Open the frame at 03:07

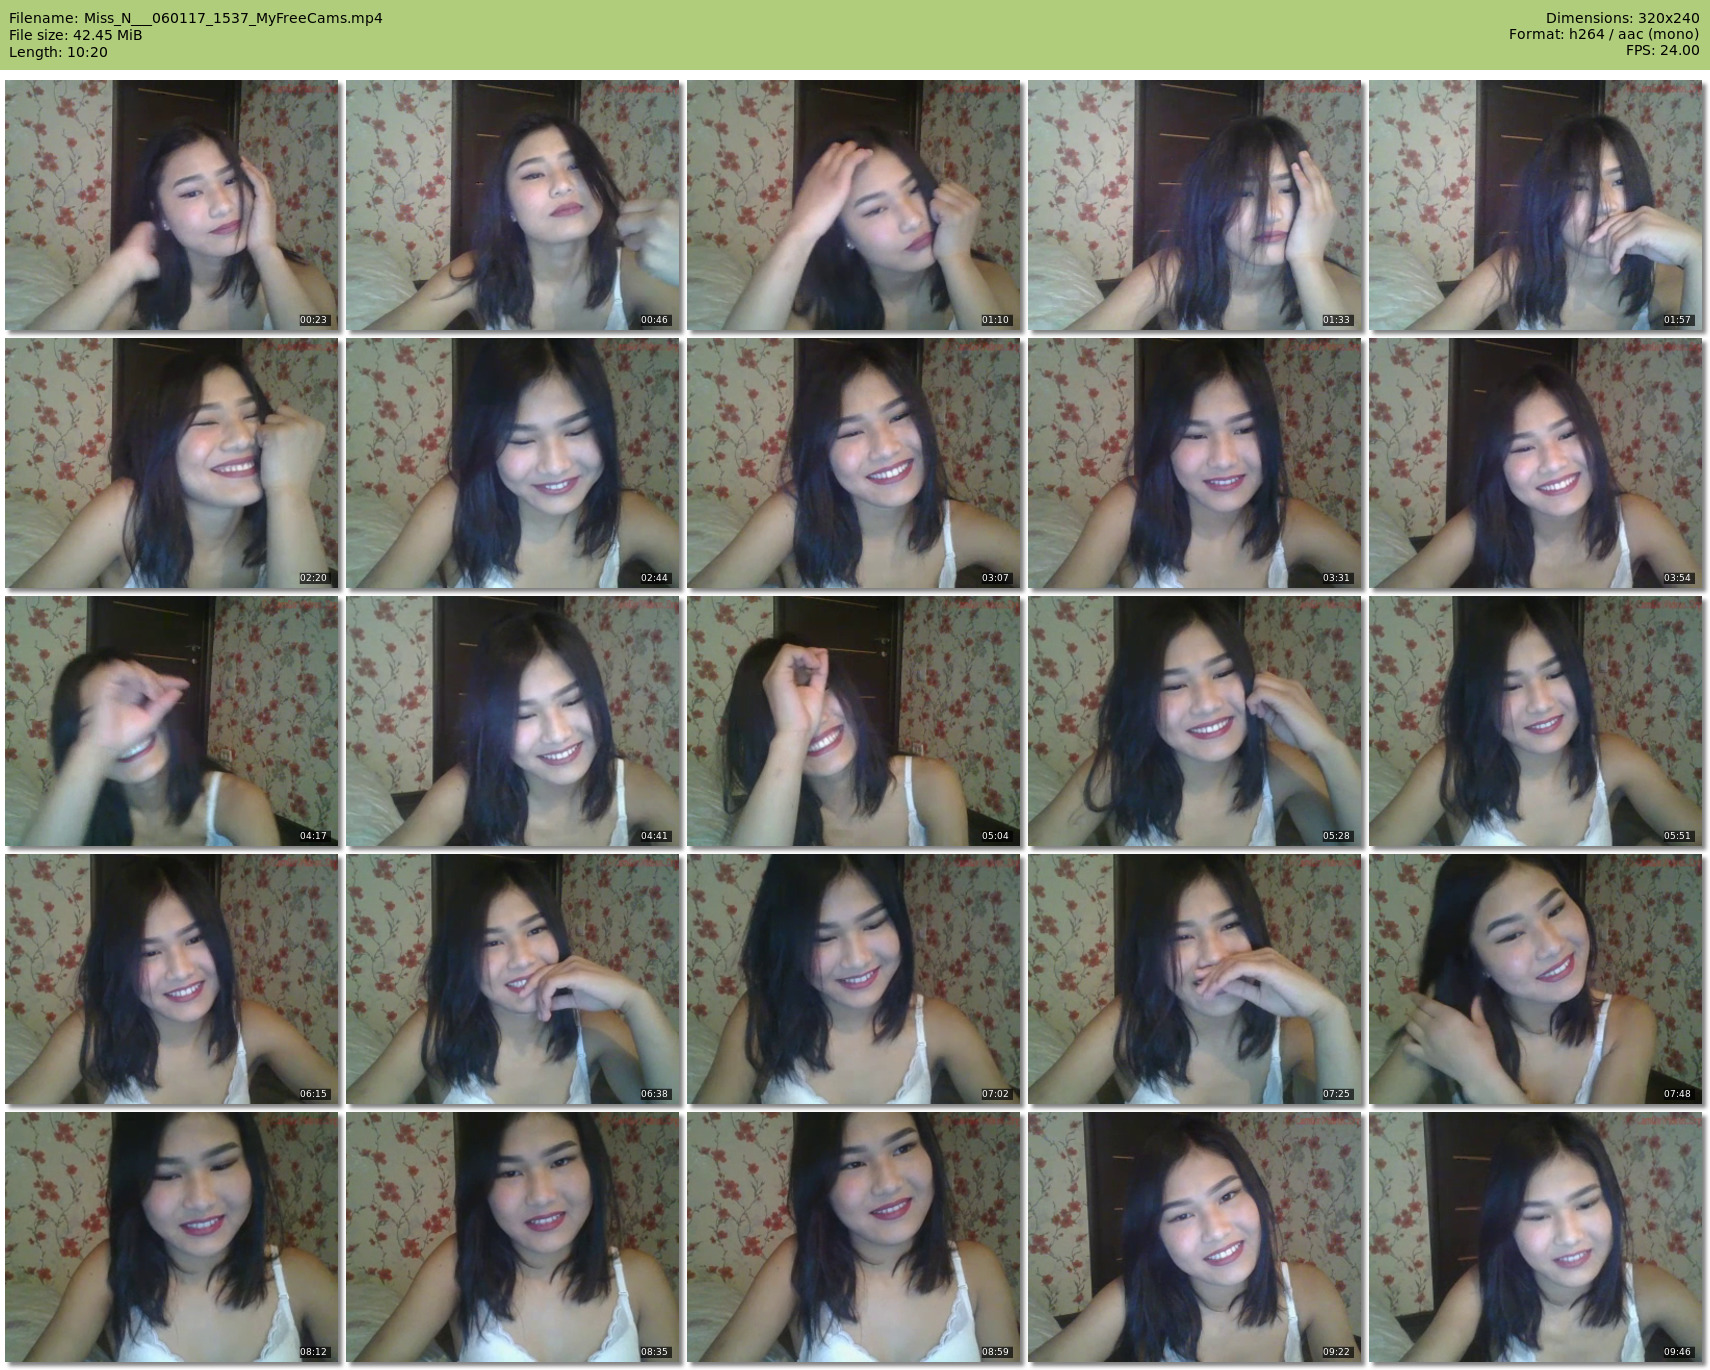(x=854, y=463)
